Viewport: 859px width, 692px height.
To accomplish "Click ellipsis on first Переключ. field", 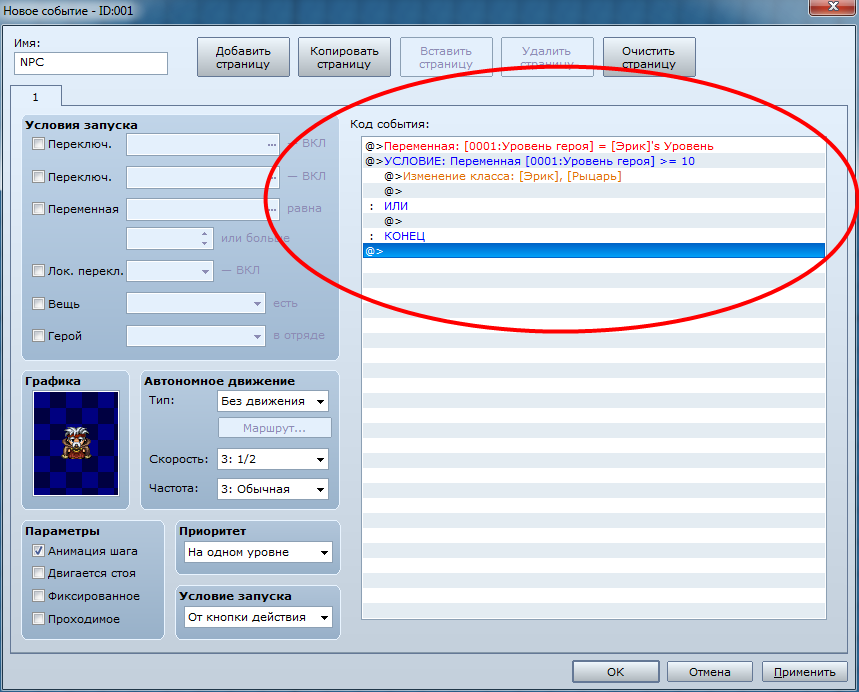I will click(272, 145).
